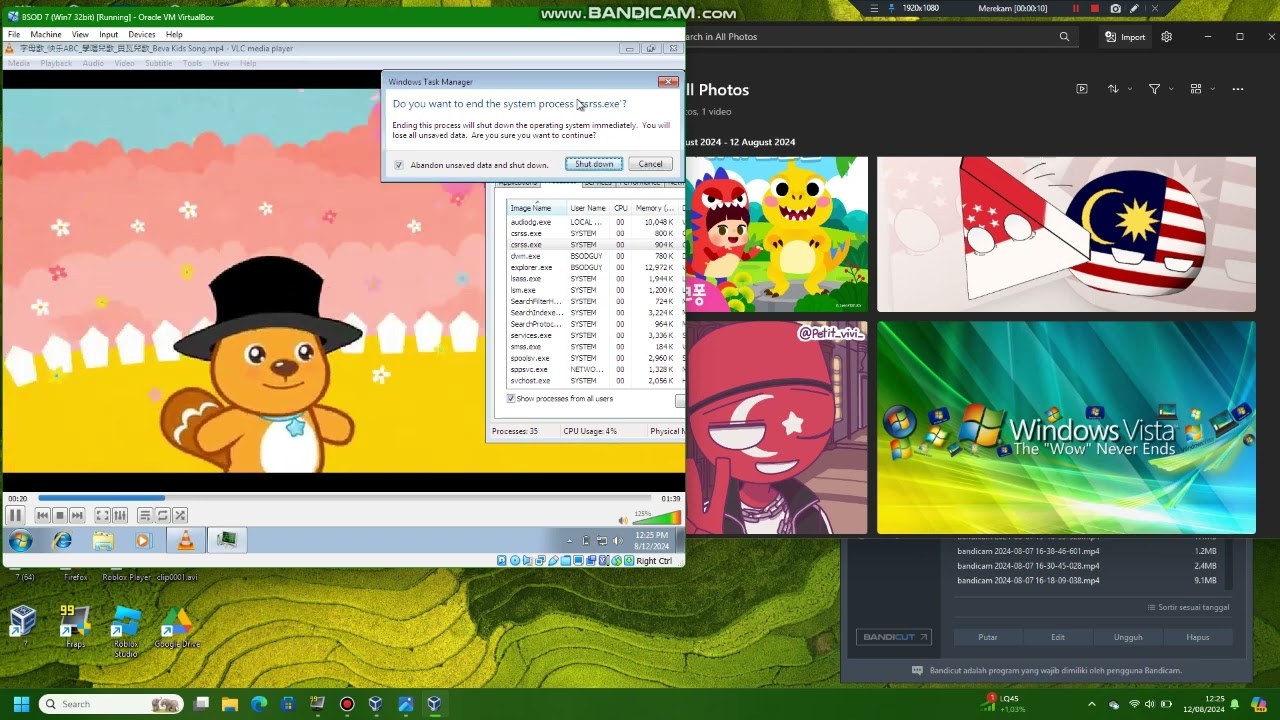Open filter dropdown in Photos
This screenshot has height=720, width=1280.
tap(1160, 89)
